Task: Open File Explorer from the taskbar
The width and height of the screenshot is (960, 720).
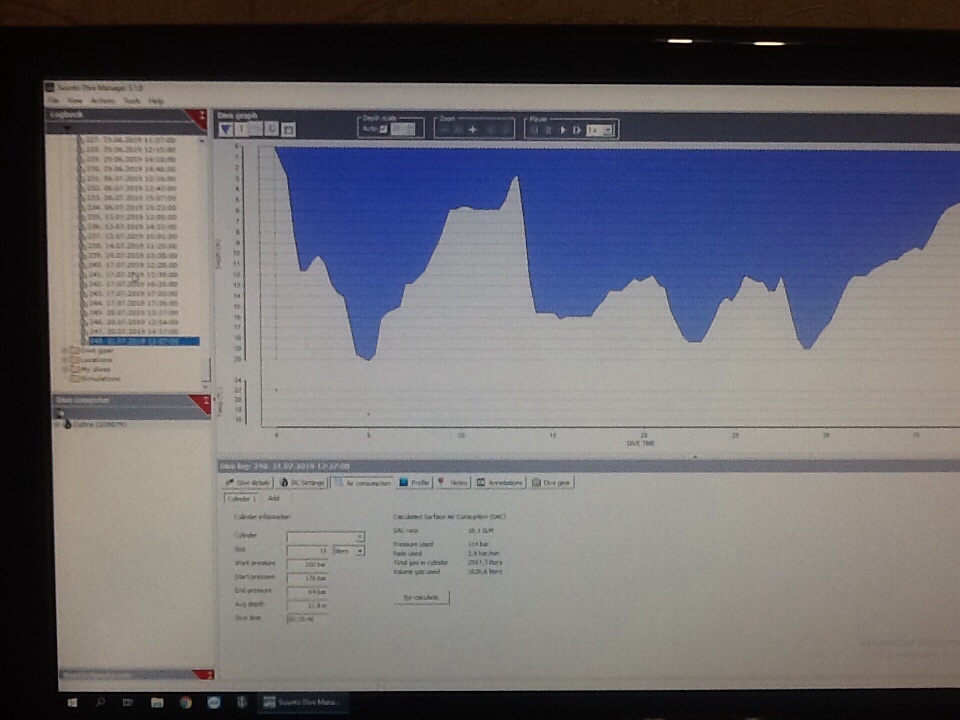Action: tap(157, 702)
